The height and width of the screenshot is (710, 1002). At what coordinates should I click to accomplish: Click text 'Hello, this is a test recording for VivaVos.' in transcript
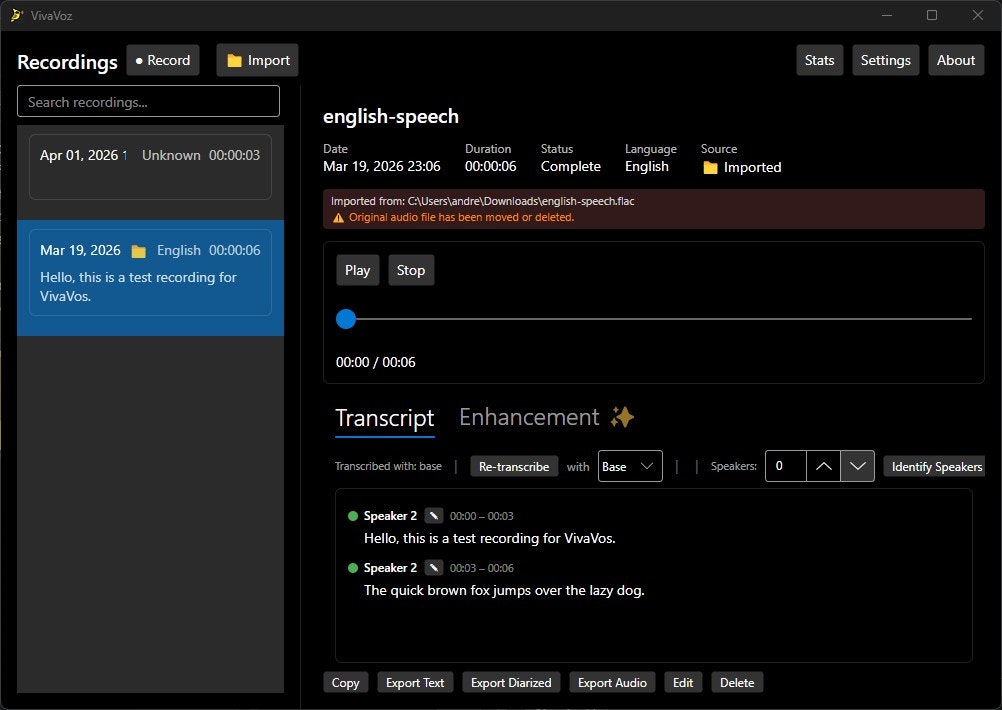tap(489, 538)
